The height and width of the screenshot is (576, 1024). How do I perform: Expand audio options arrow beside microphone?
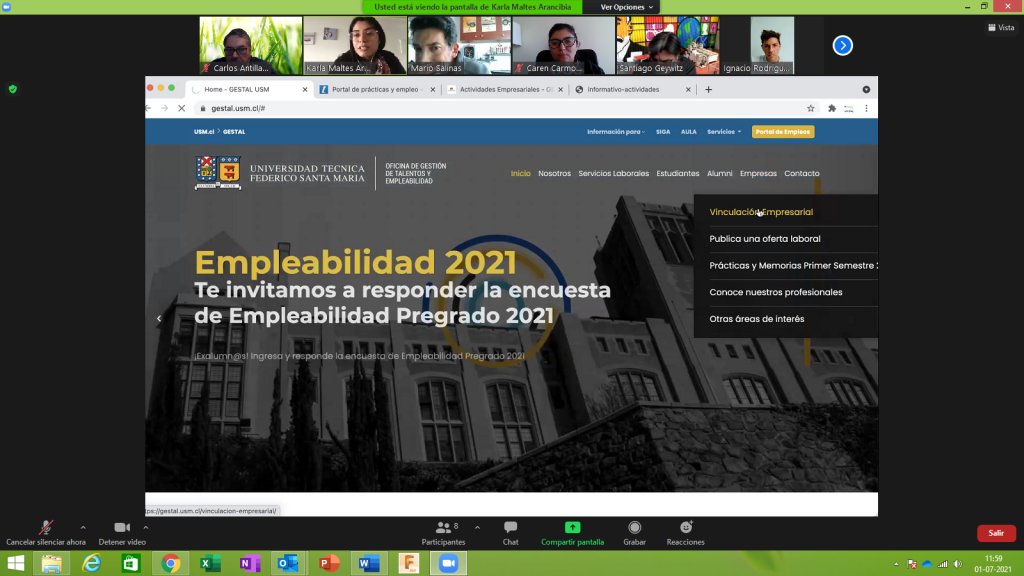82,527
